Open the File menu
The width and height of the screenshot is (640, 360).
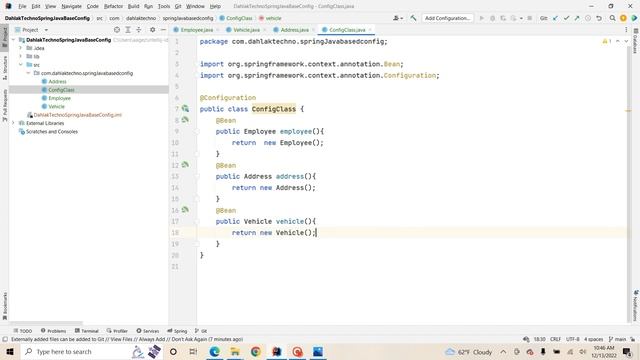tap(22, 6)
